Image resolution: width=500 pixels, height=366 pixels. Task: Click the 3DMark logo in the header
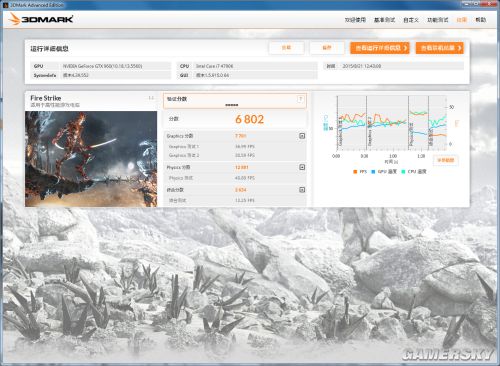[x=41, y=19]
